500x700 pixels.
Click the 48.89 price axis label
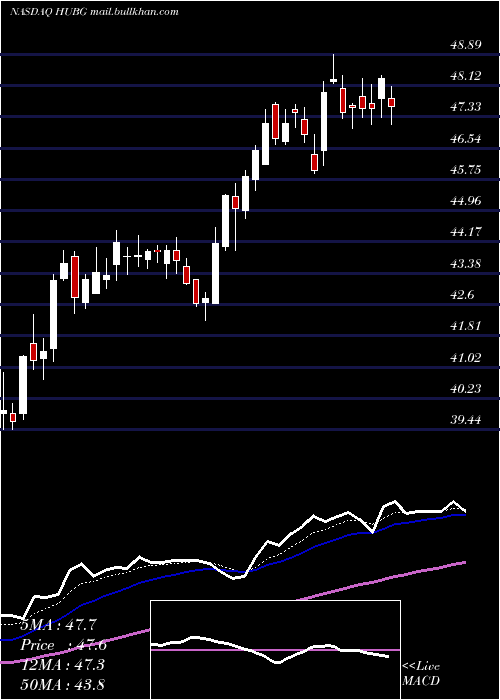[x=466, y=45]
